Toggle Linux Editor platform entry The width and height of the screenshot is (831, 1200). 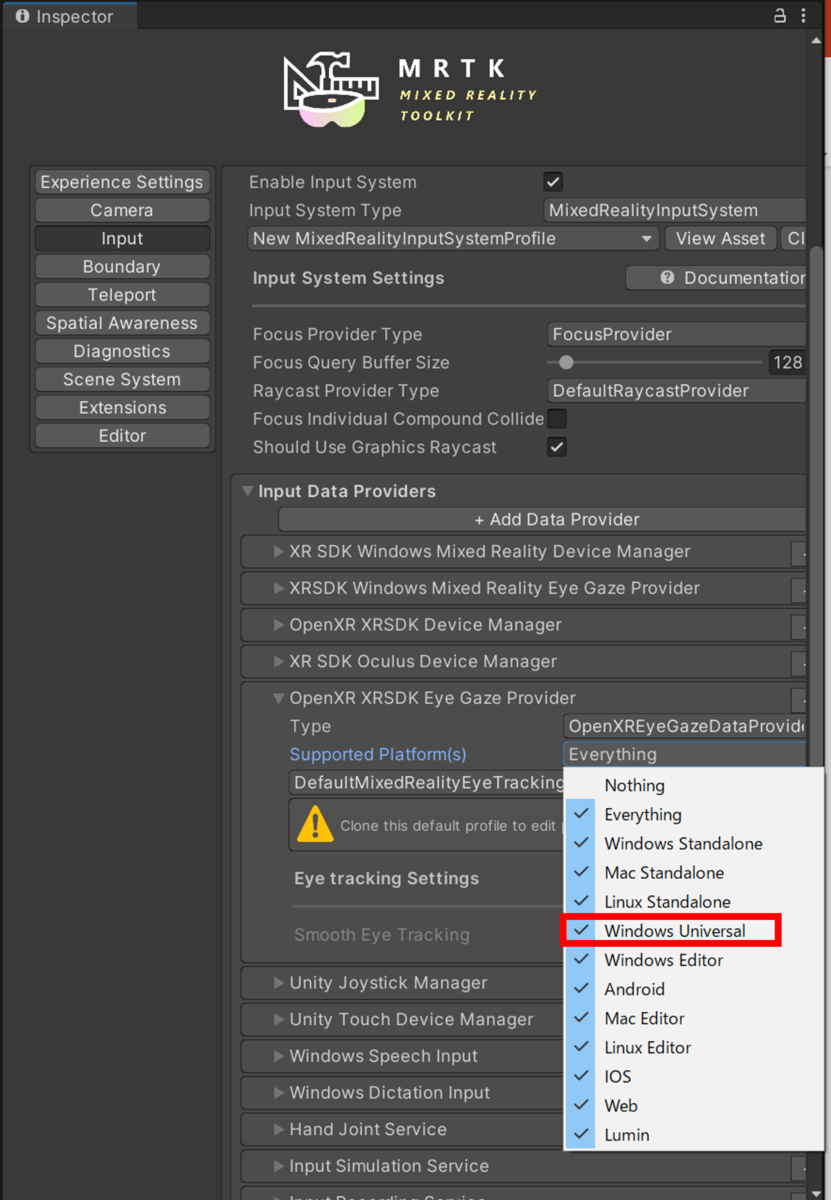click(693, 1047)
